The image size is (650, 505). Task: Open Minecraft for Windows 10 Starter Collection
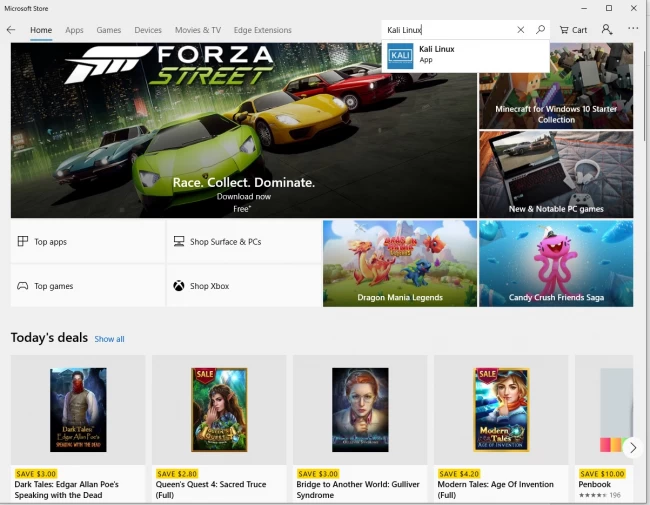[556, 86]
